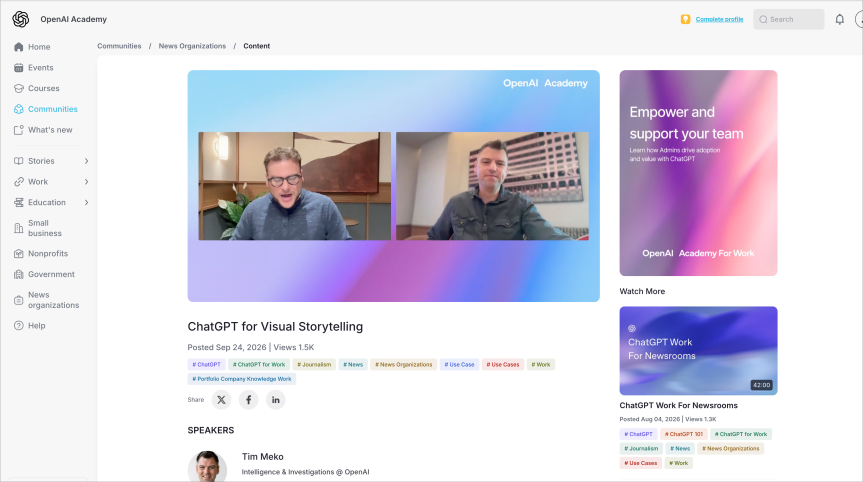Click the 42:00 duration badge
The image size is (863, 482).
tap(762, 385)
